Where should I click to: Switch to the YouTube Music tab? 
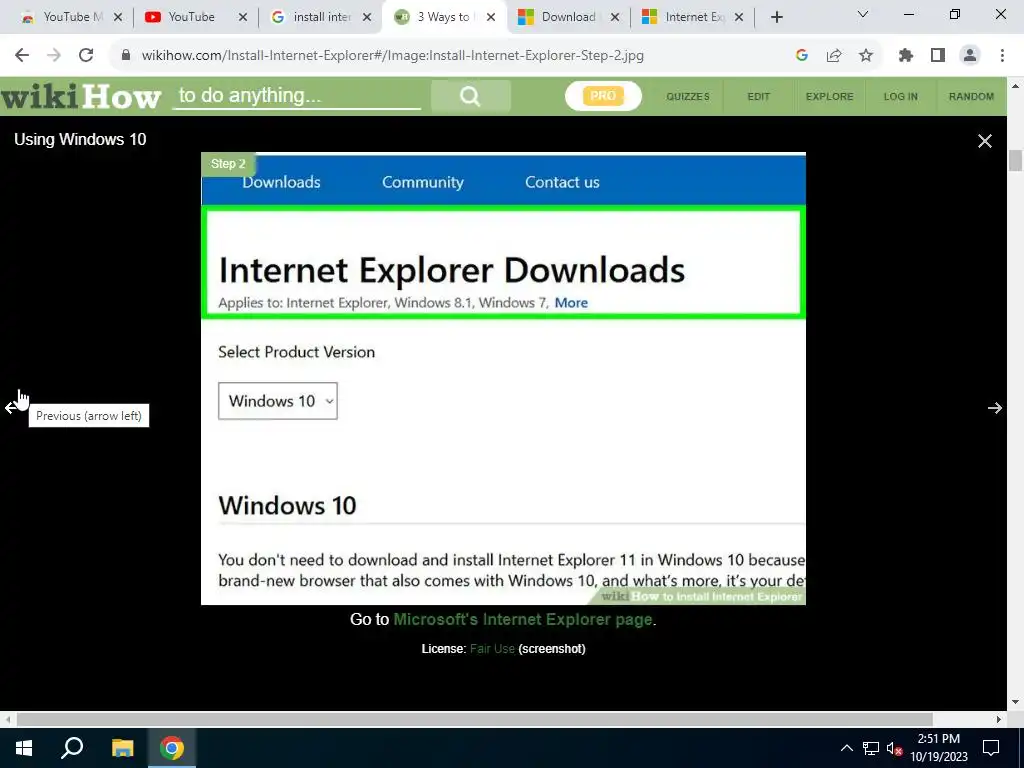click(72, 18)
